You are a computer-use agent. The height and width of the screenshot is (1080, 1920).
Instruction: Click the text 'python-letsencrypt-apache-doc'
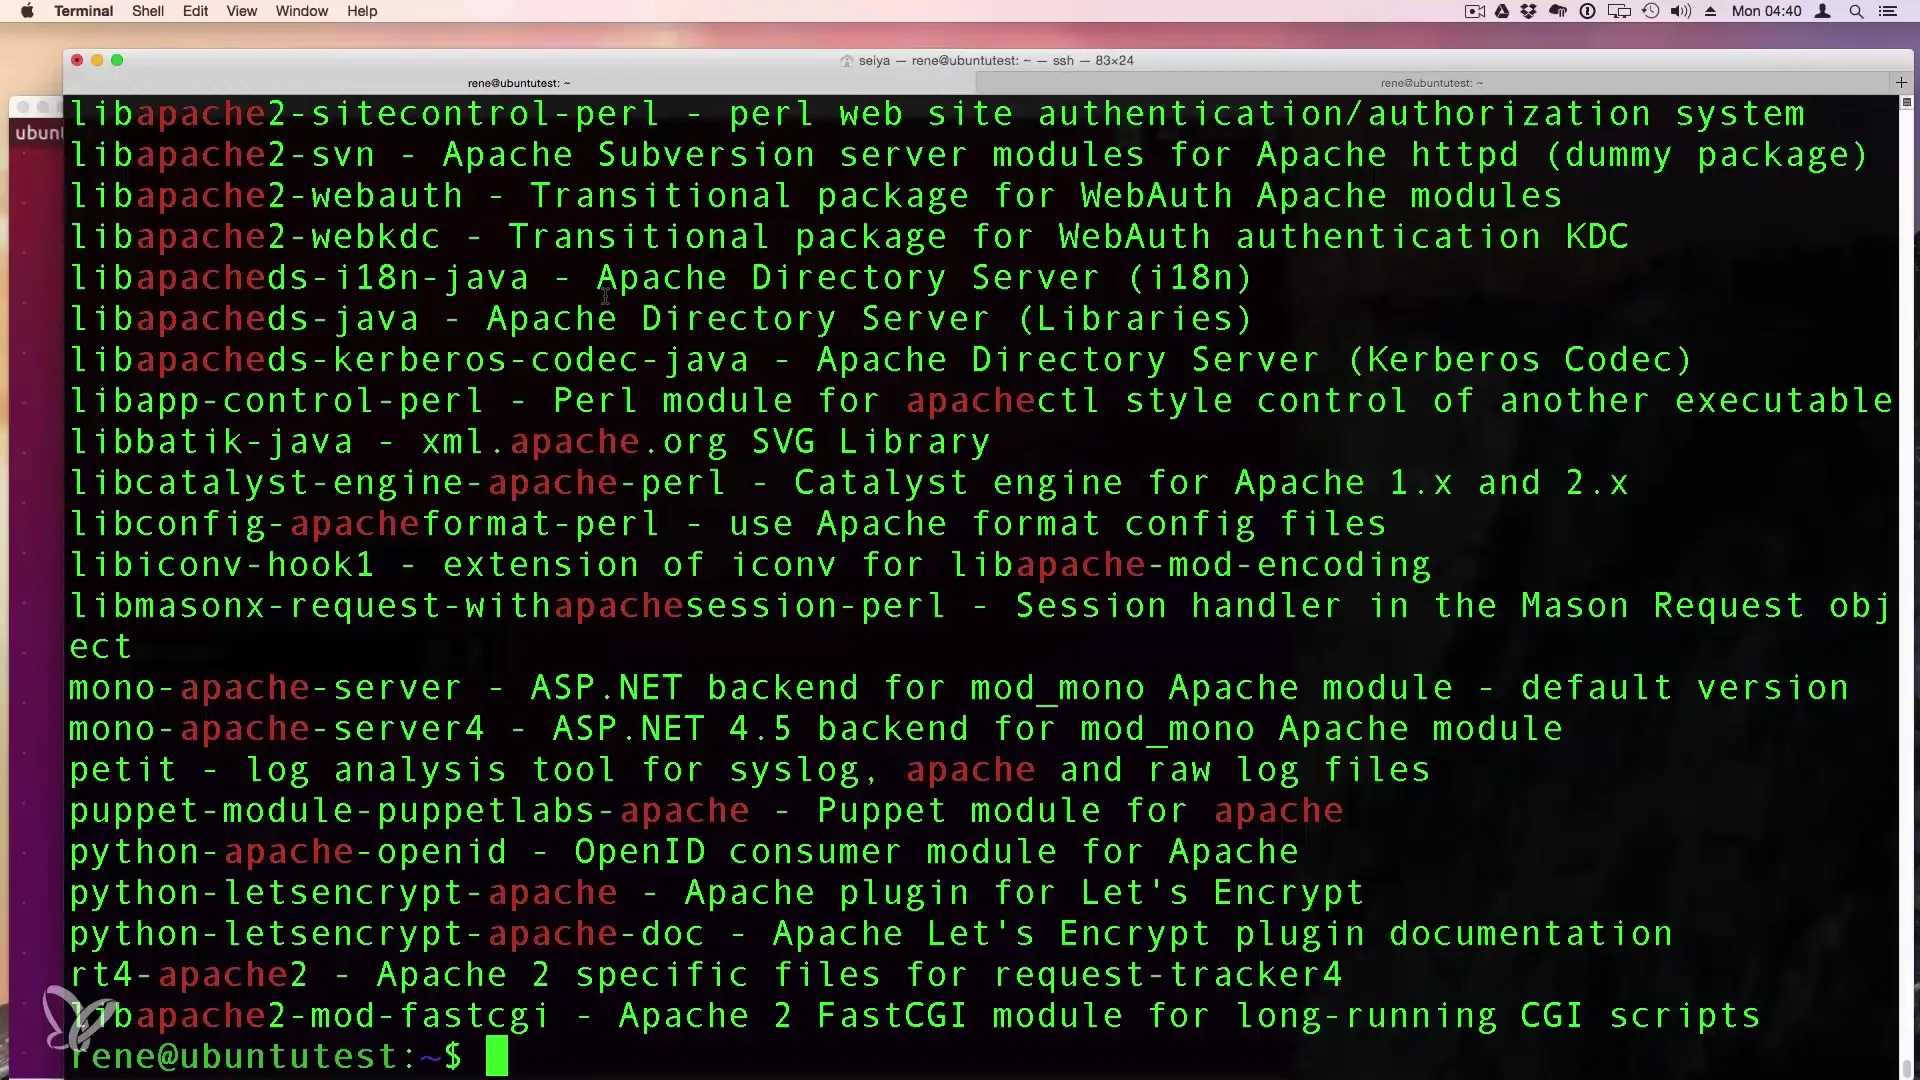click(387, 934)
